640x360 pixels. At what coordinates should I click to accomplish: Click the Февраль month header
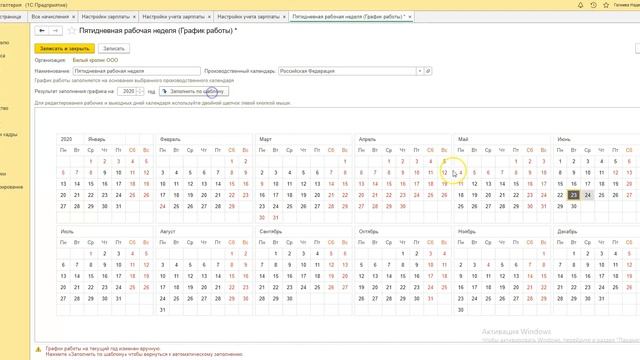coord(170,139)
